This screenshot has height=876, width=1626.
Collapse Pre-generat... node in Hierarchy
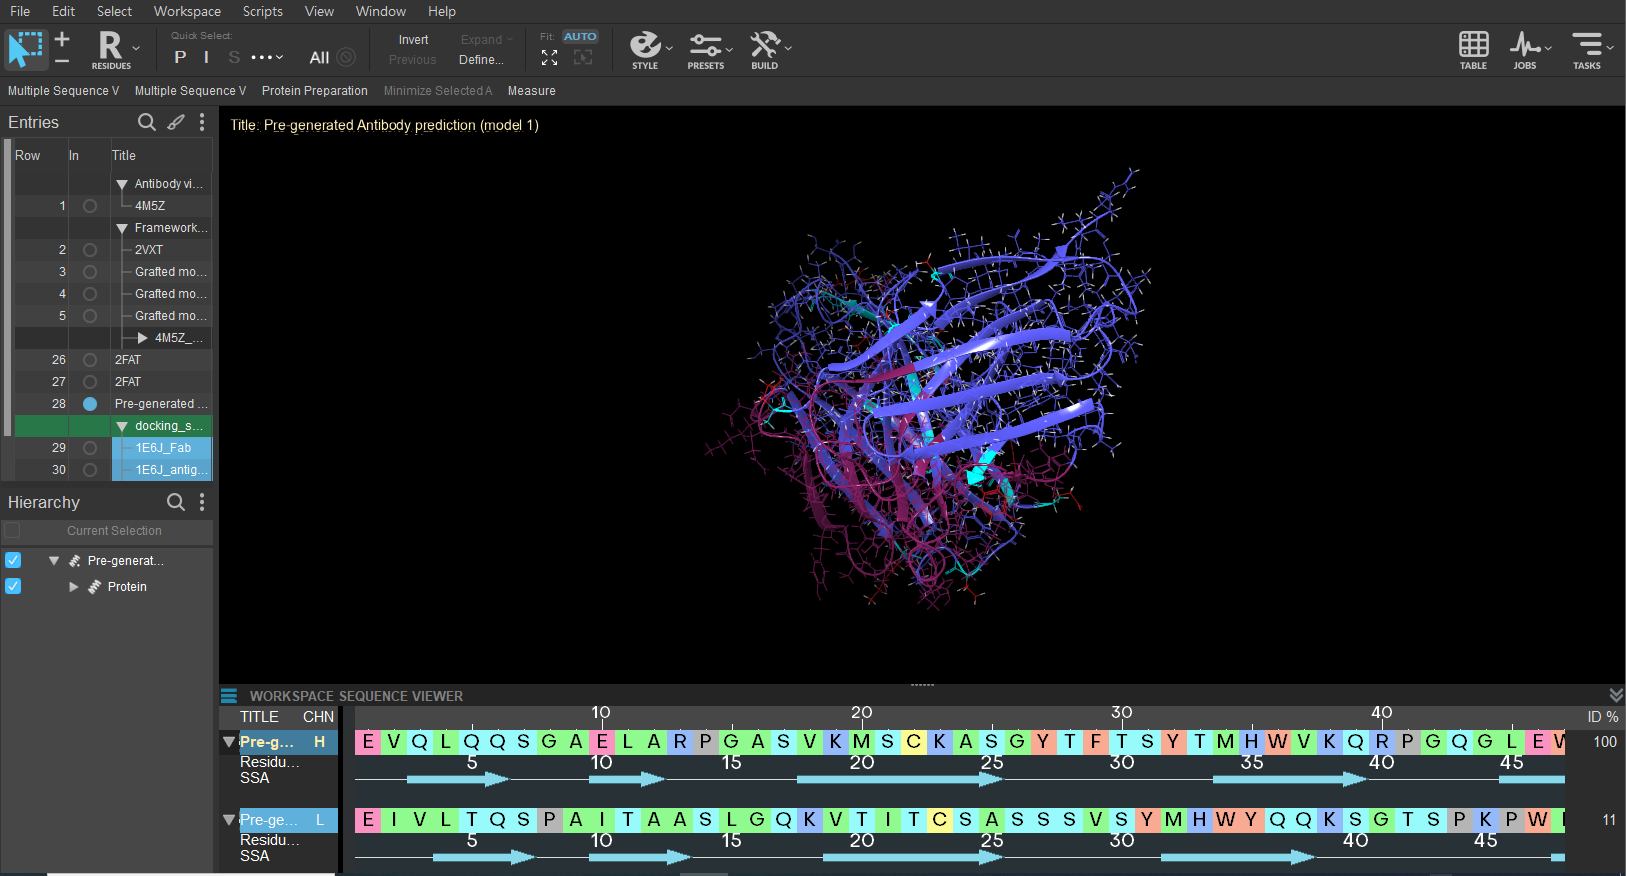[54, 561]
